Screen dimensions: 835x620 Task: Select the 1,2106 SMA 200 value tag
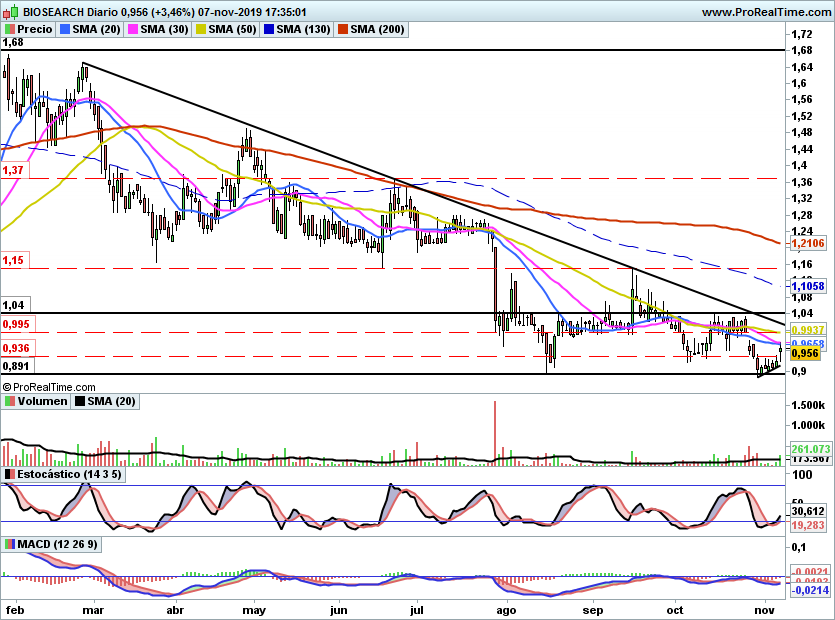[x=808, y=243]
